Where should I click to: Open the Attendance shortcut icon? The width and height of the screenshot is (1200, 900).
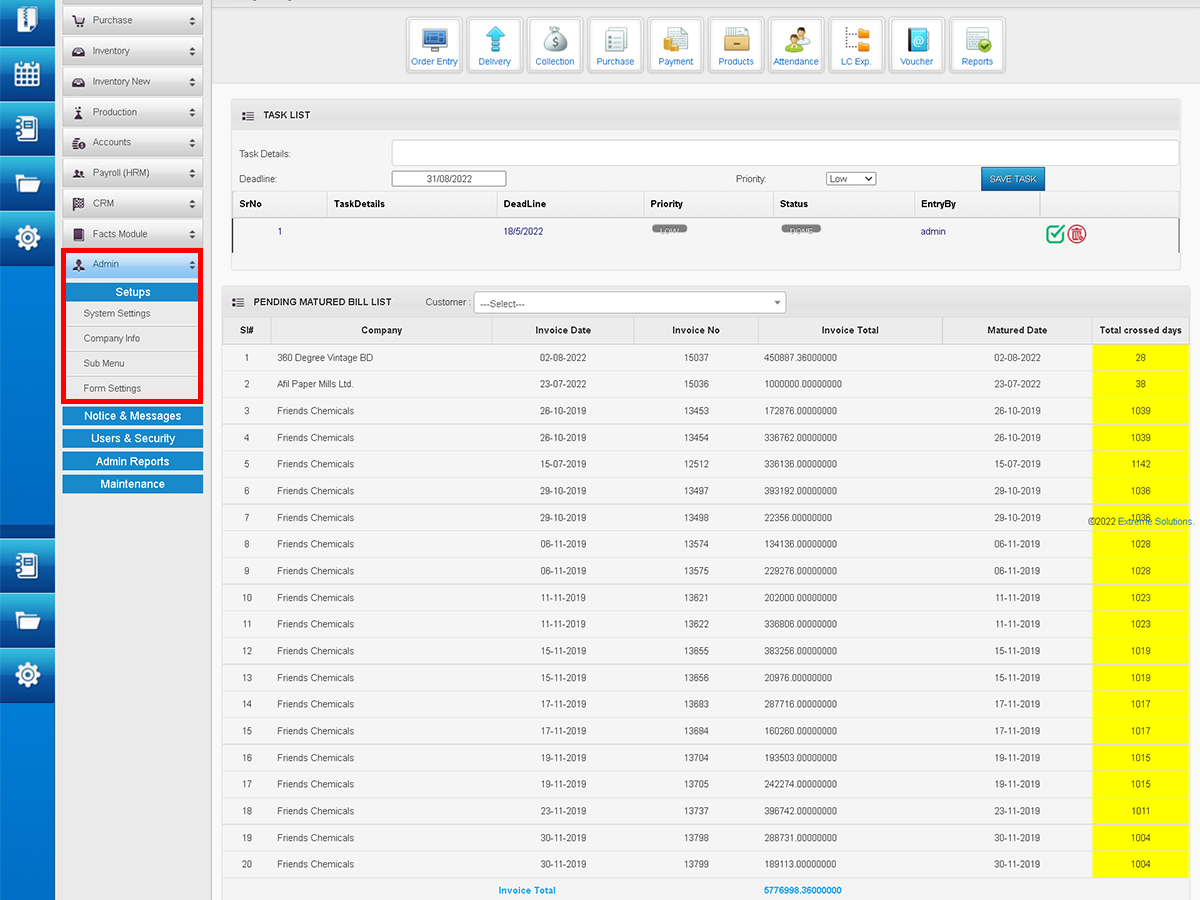click(x=796, y=46)
